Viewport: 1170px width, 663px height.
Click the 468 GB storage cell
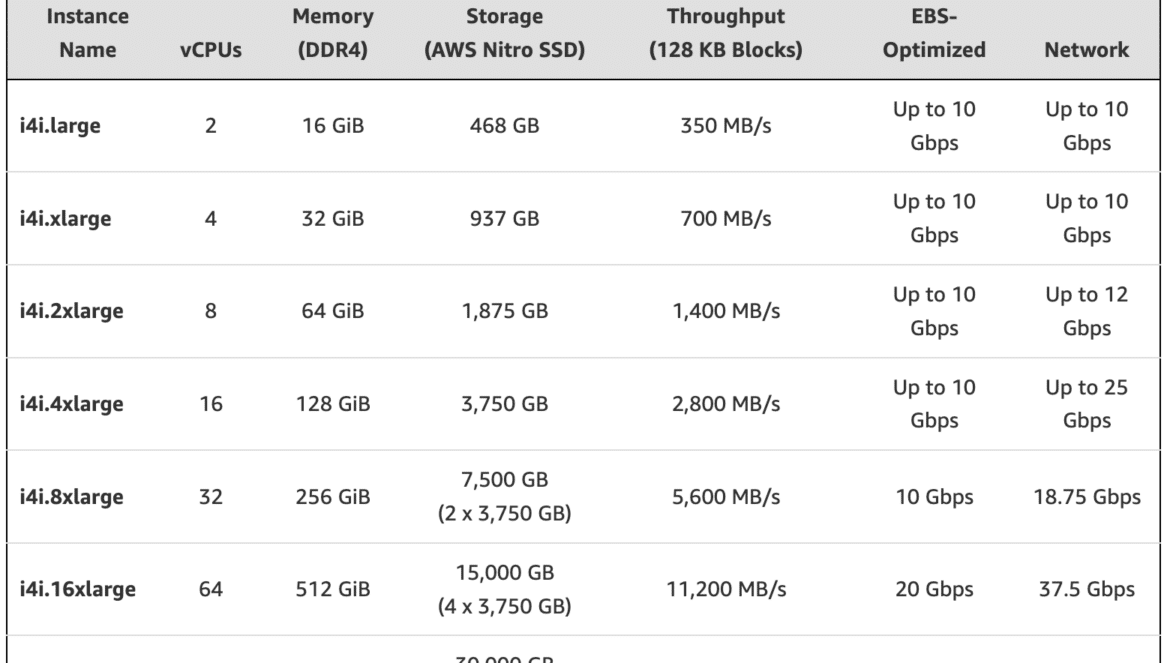pyautogui.click(x=504, y=125)
